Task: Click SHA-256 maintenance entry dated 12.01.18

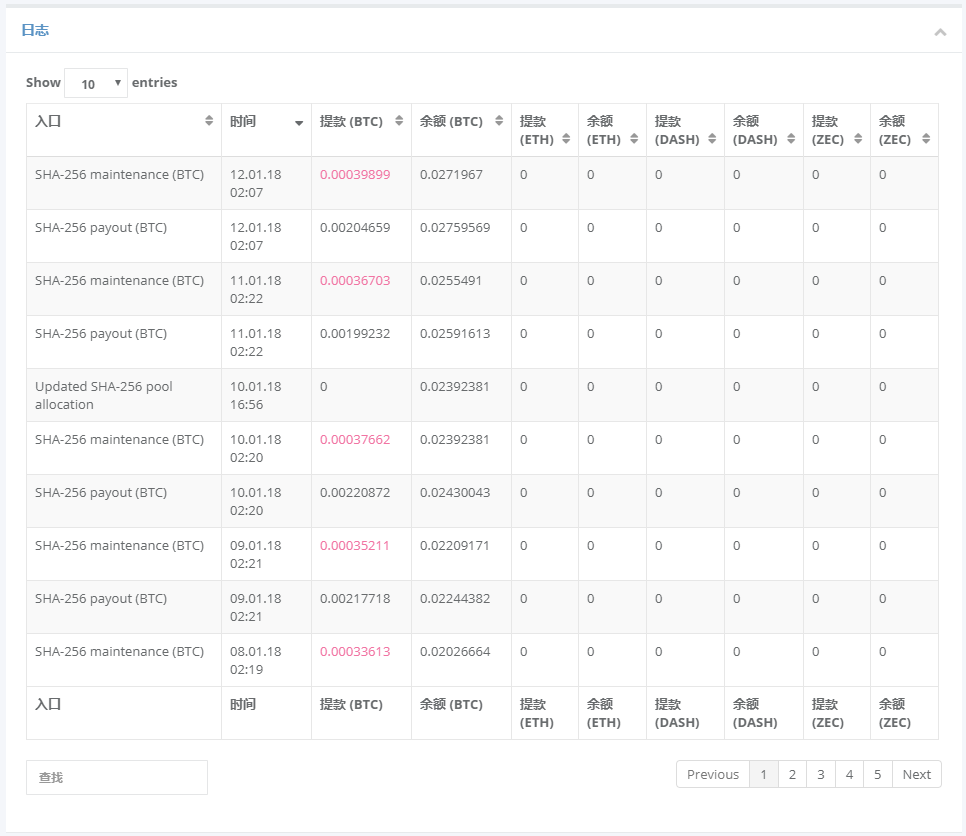Action: point(120,174)
